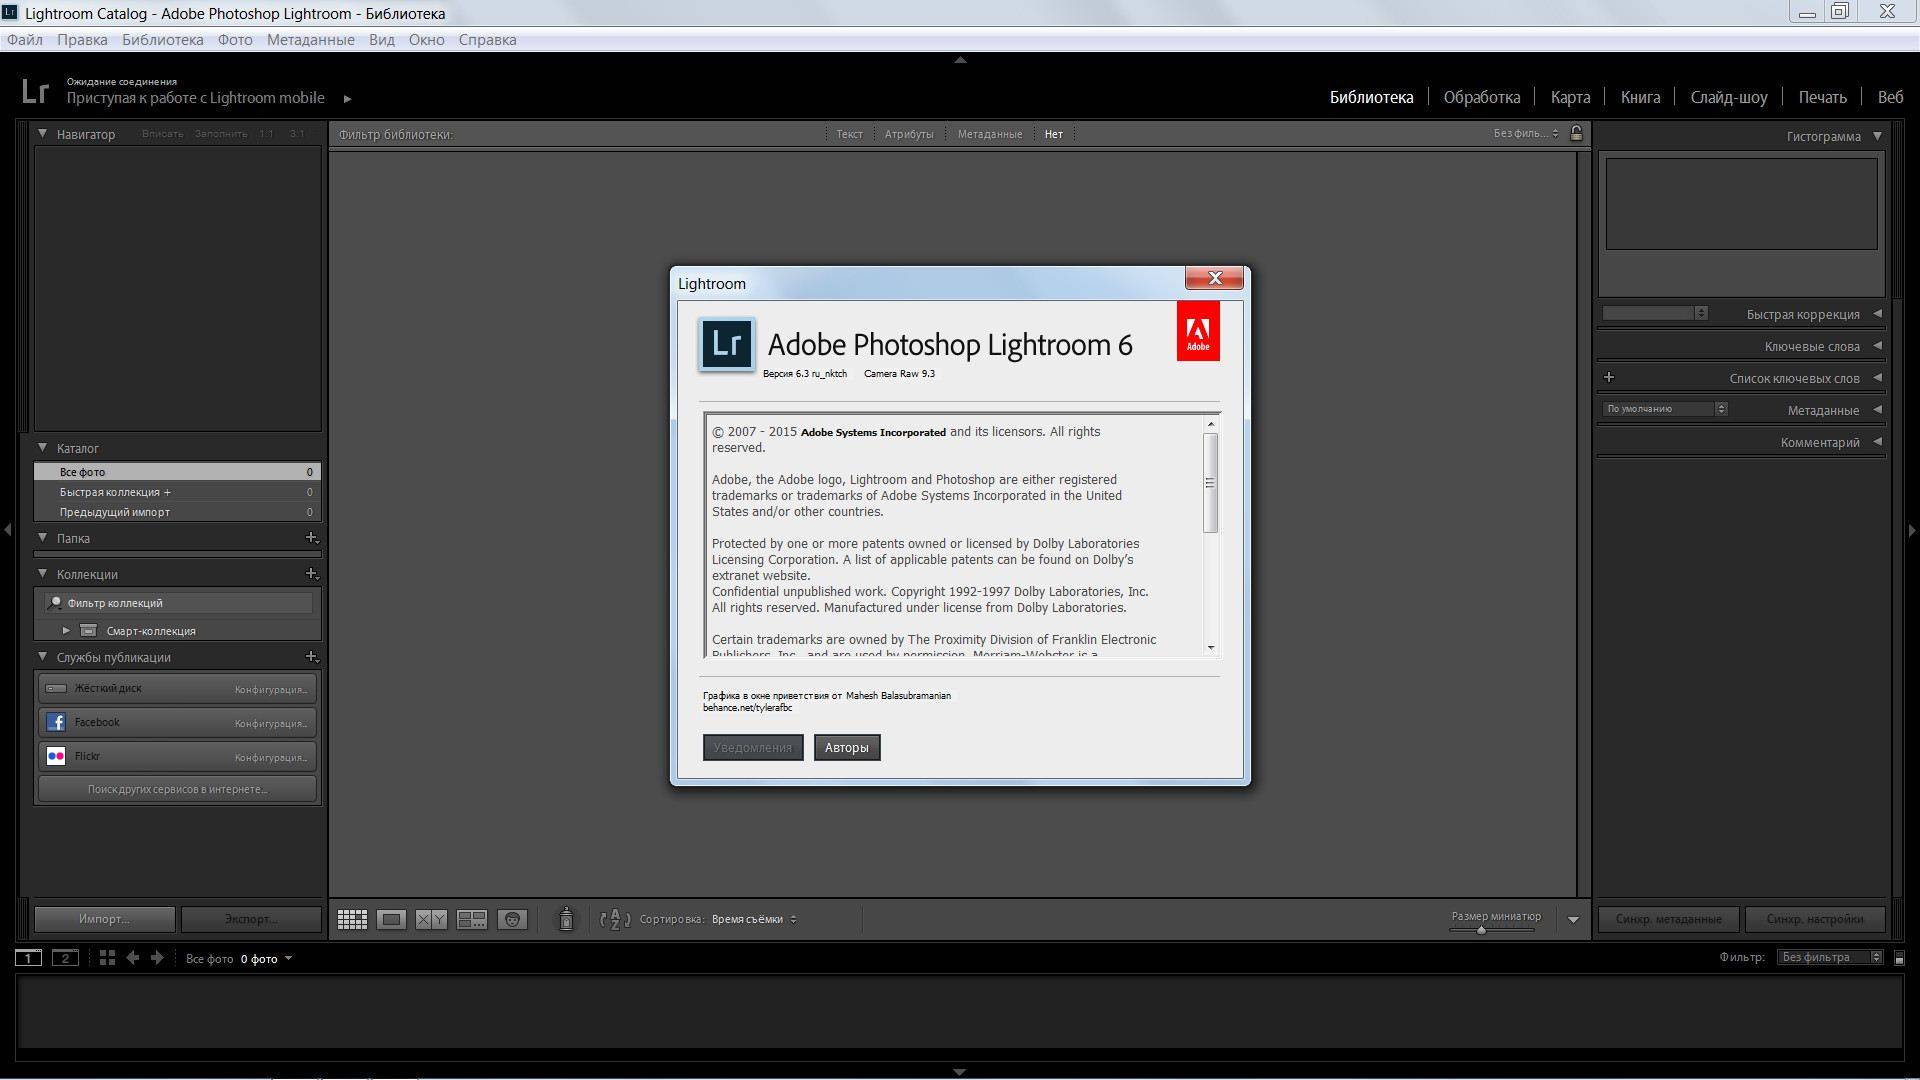Collapse the Navigator panel
Image resolution: width=1920 pixels, height=1080 pixels.
[x=42, y=133]
